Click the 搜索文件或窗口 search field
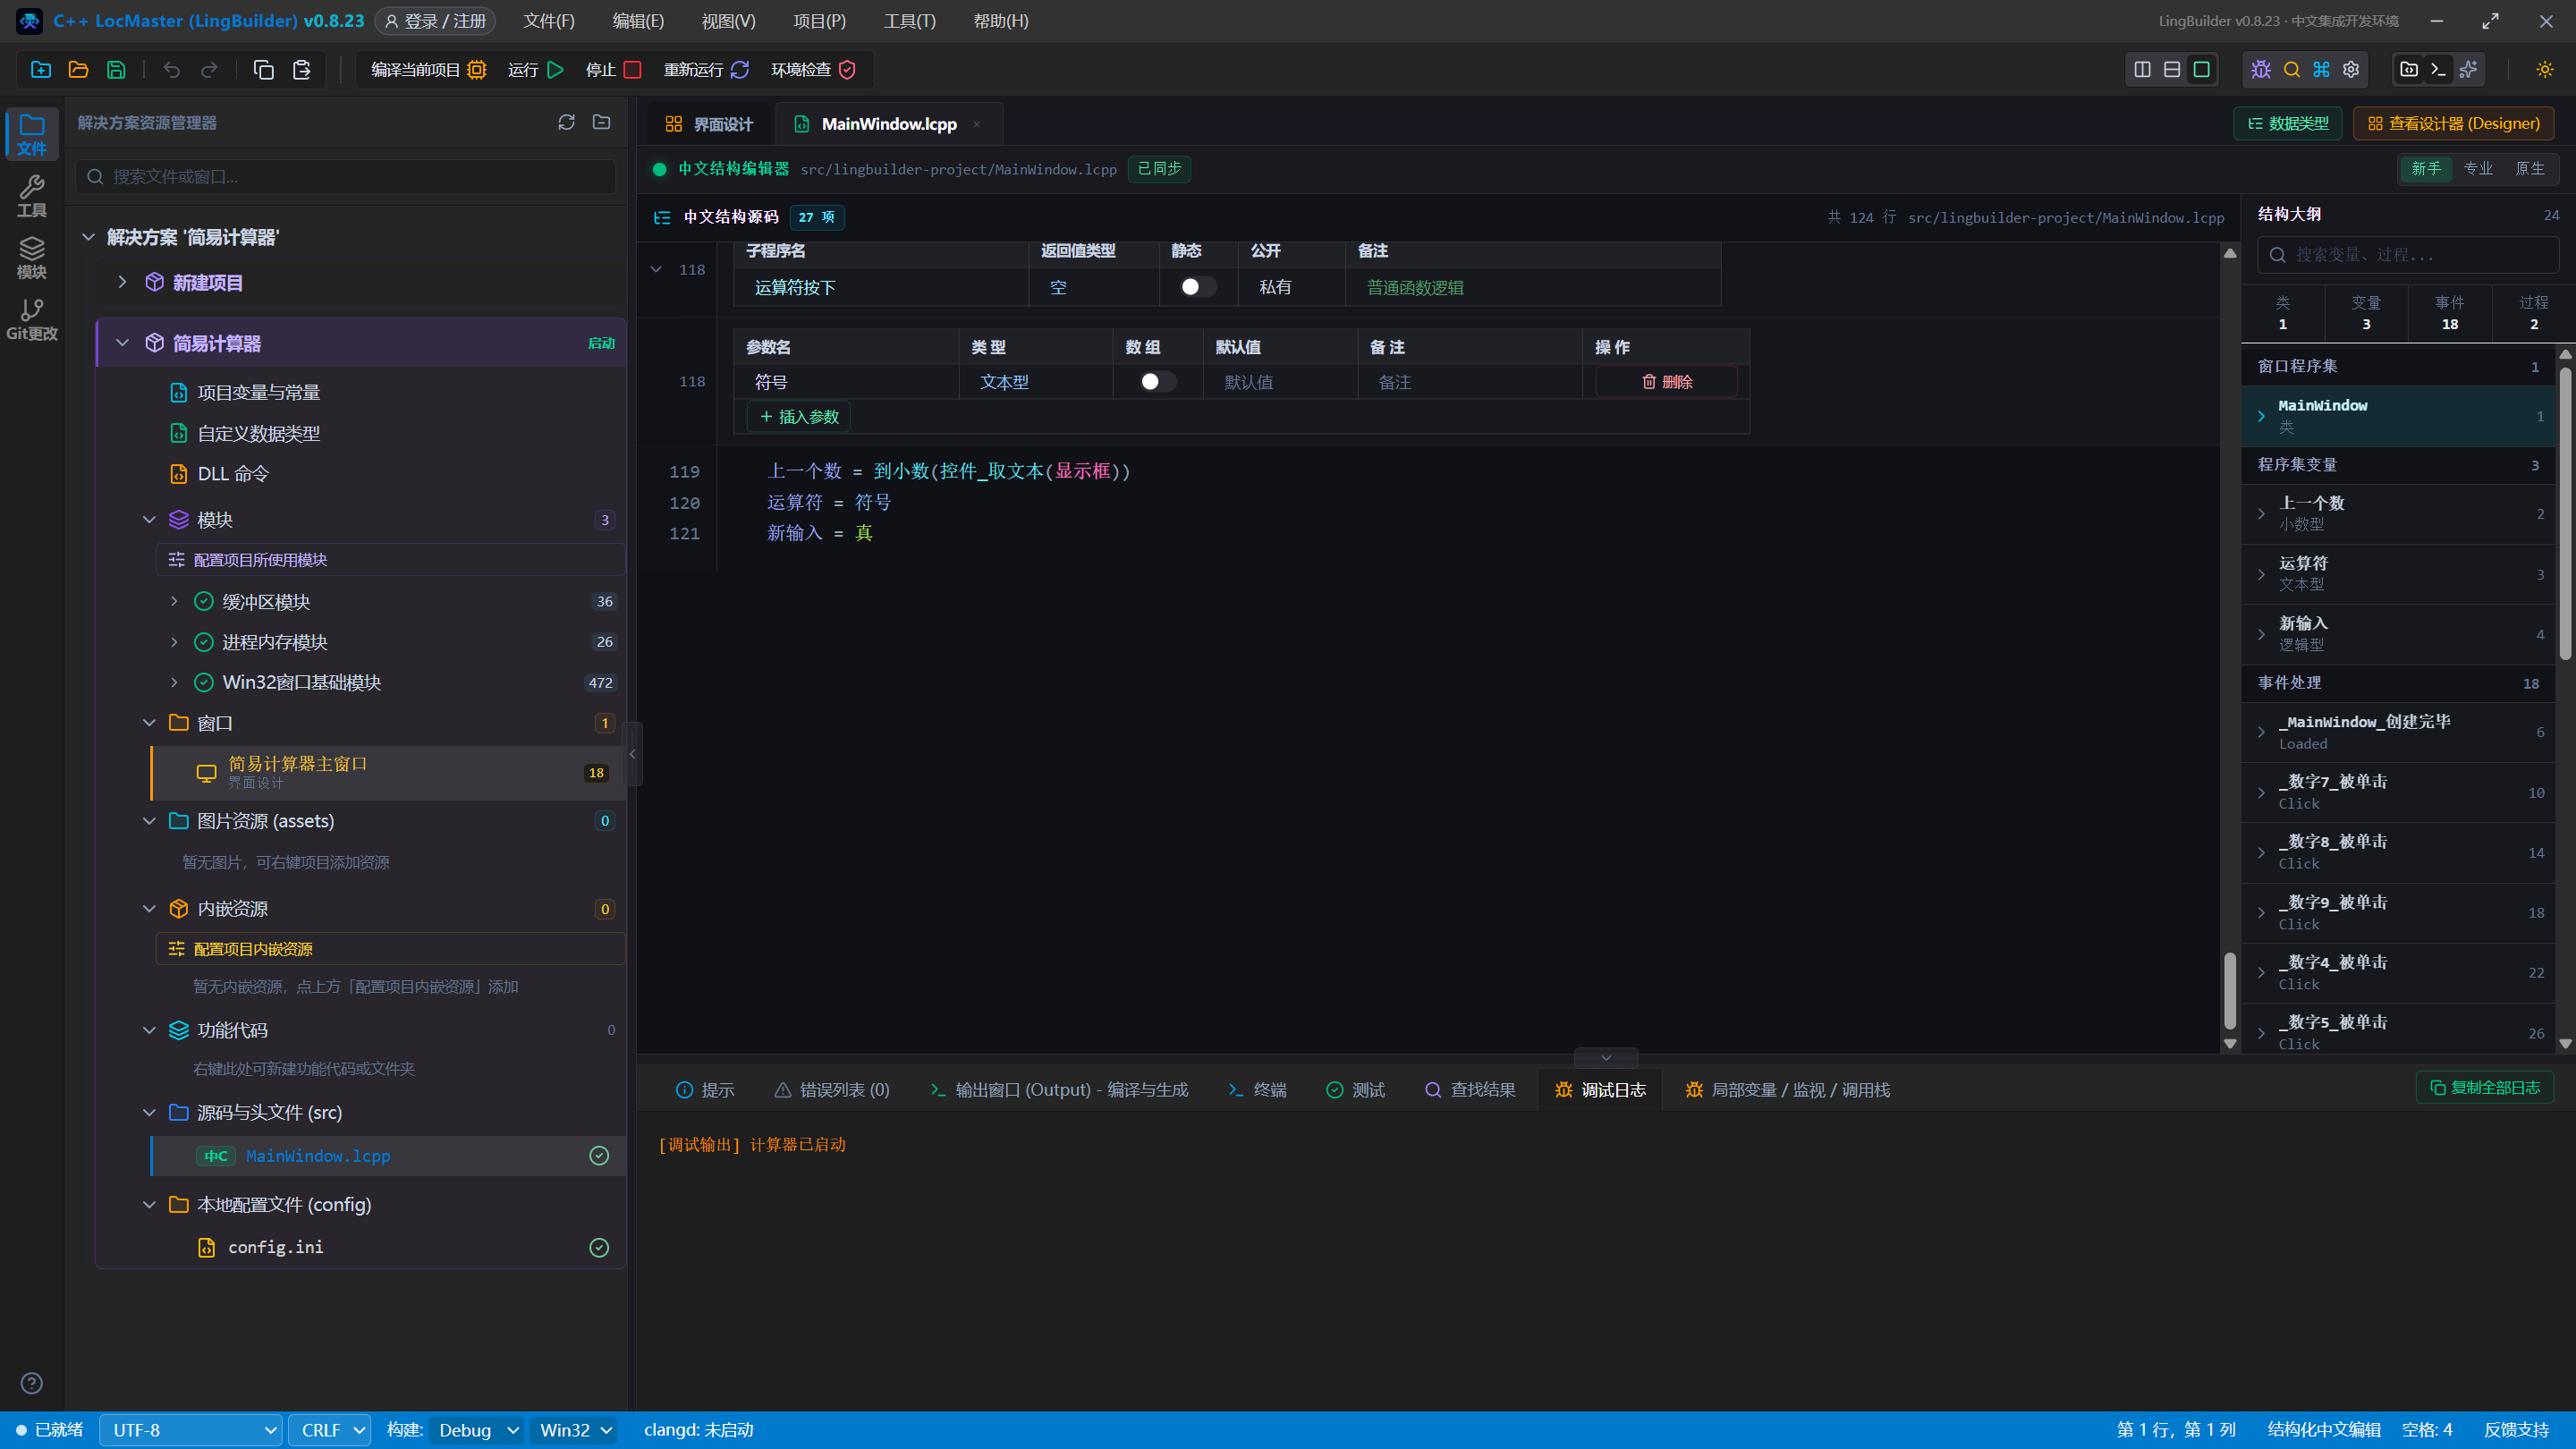 tap(346, 177)
